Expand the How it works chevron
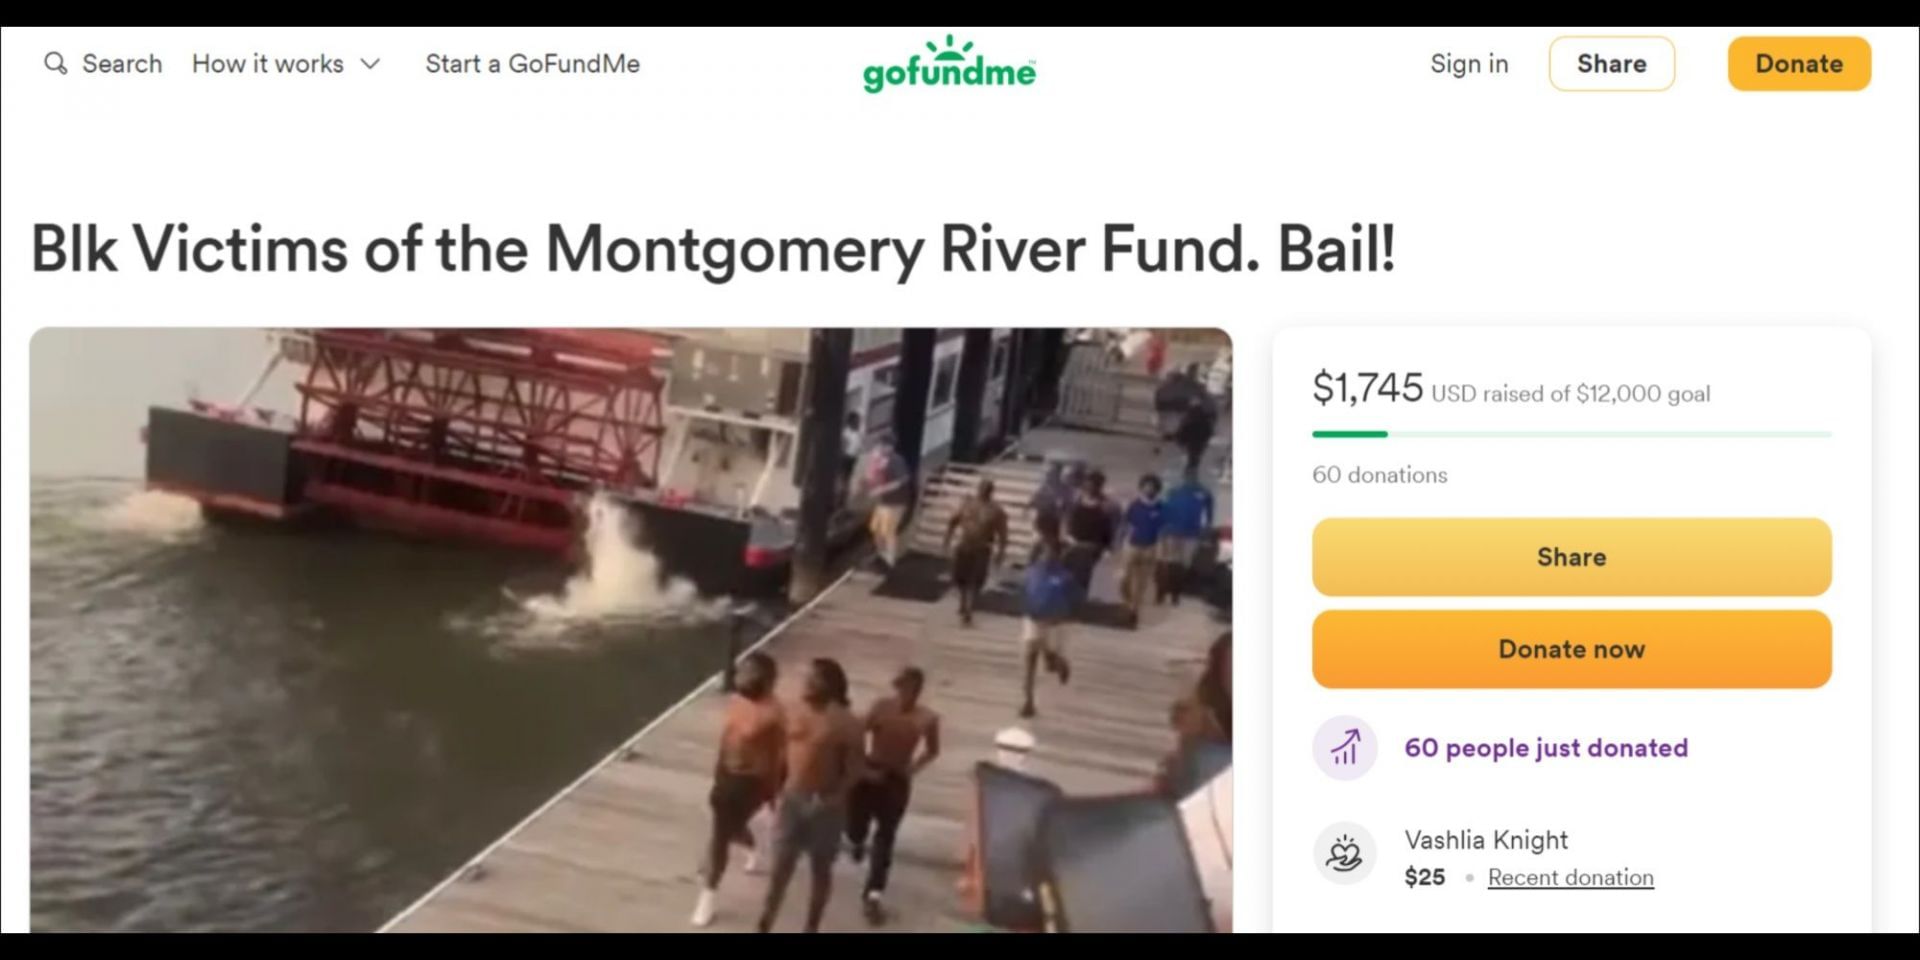The image size is (1920, 960). point(370,64)
